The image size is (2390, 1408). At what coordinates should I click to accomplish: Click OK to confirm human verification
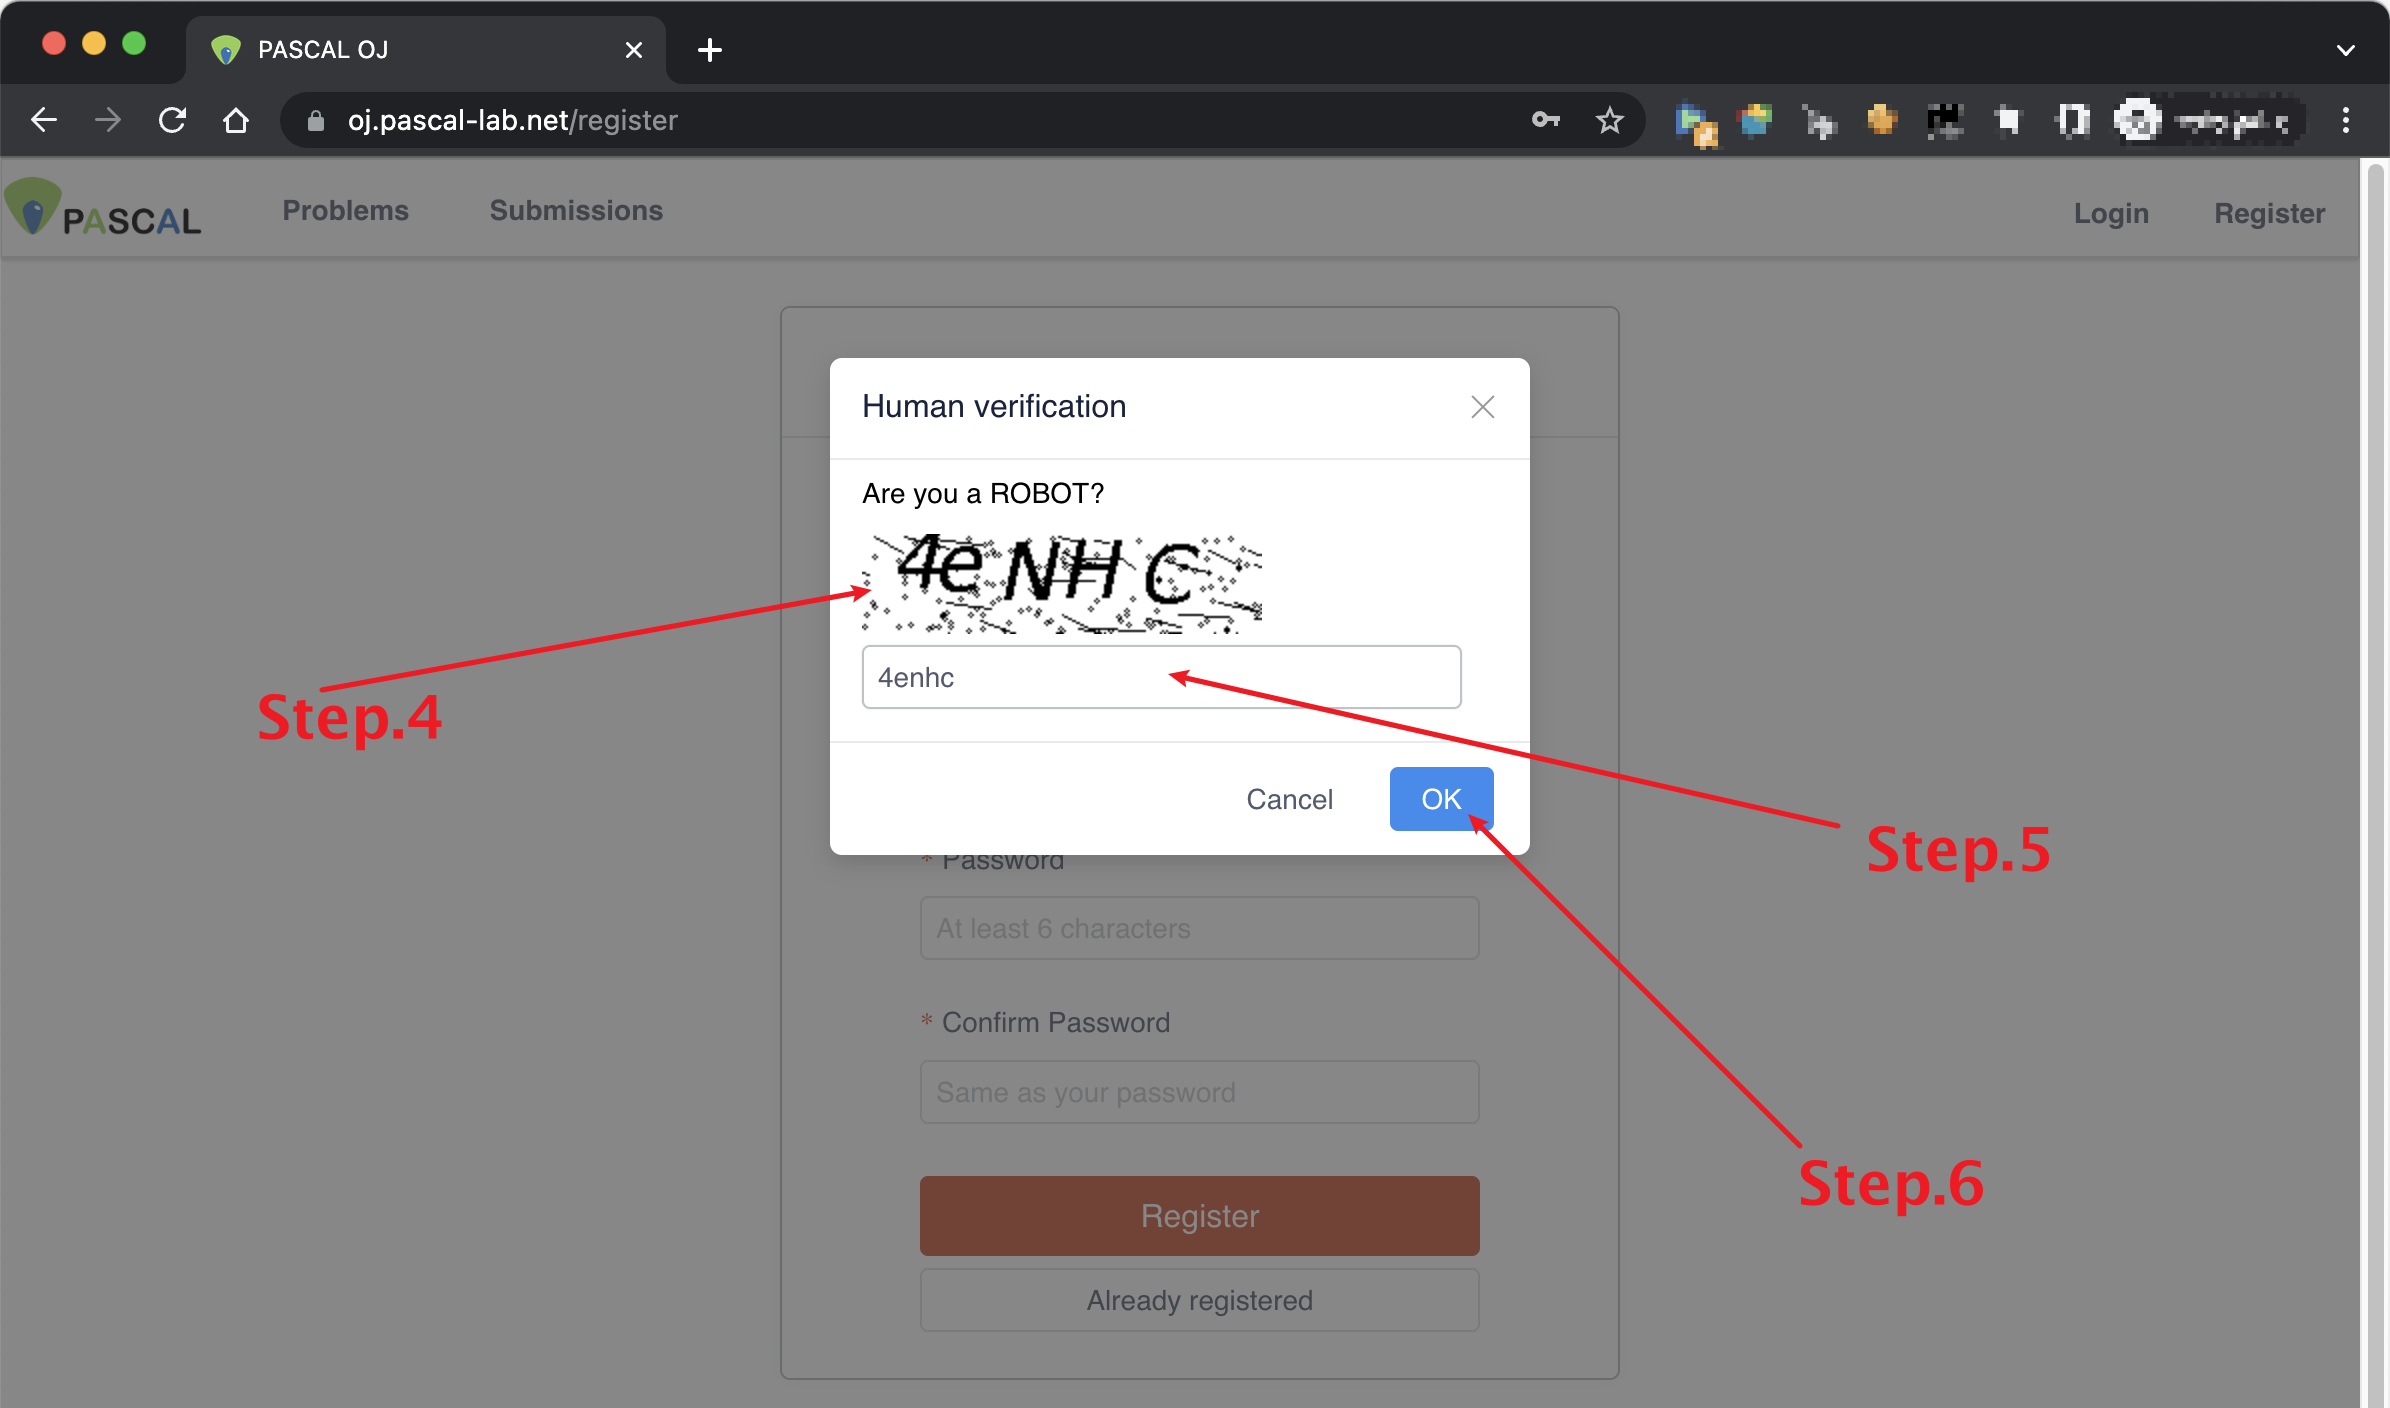tap(1438, 798)
